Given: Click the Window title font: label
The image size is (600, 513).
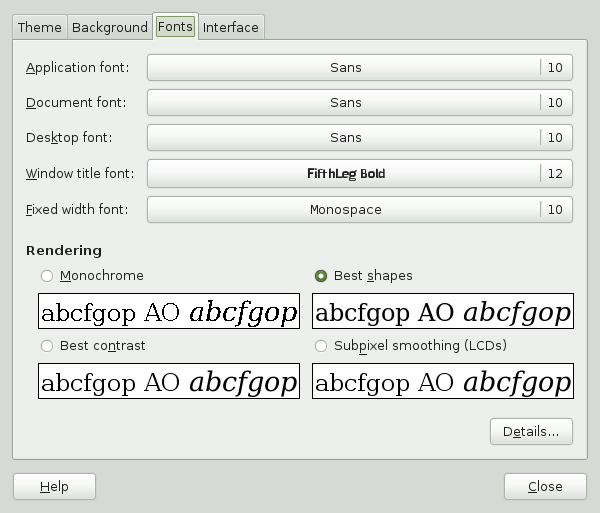Looking at the screenshot, I should pos(80,174).
